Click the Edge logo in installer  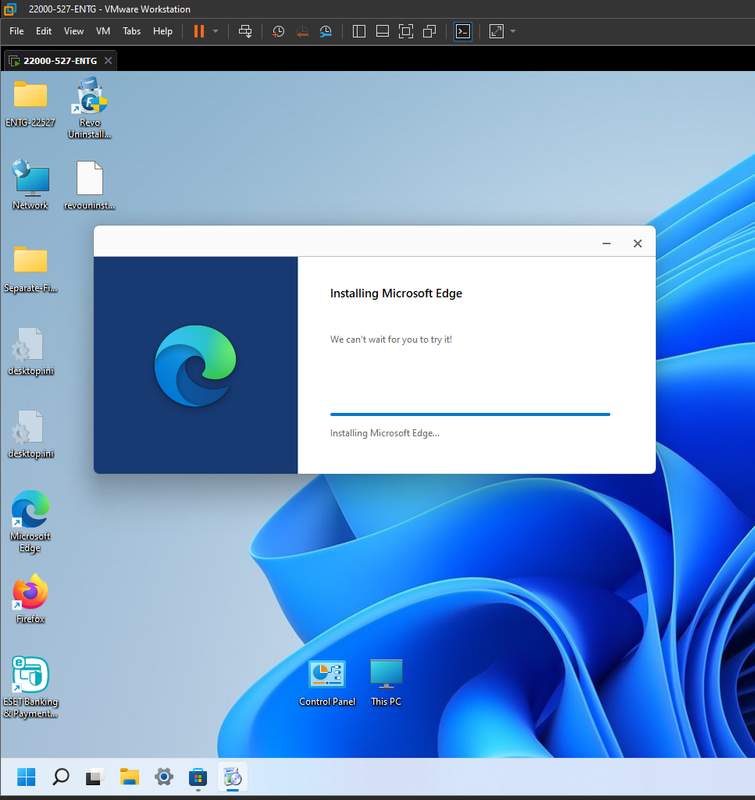[x=195, y=366]
